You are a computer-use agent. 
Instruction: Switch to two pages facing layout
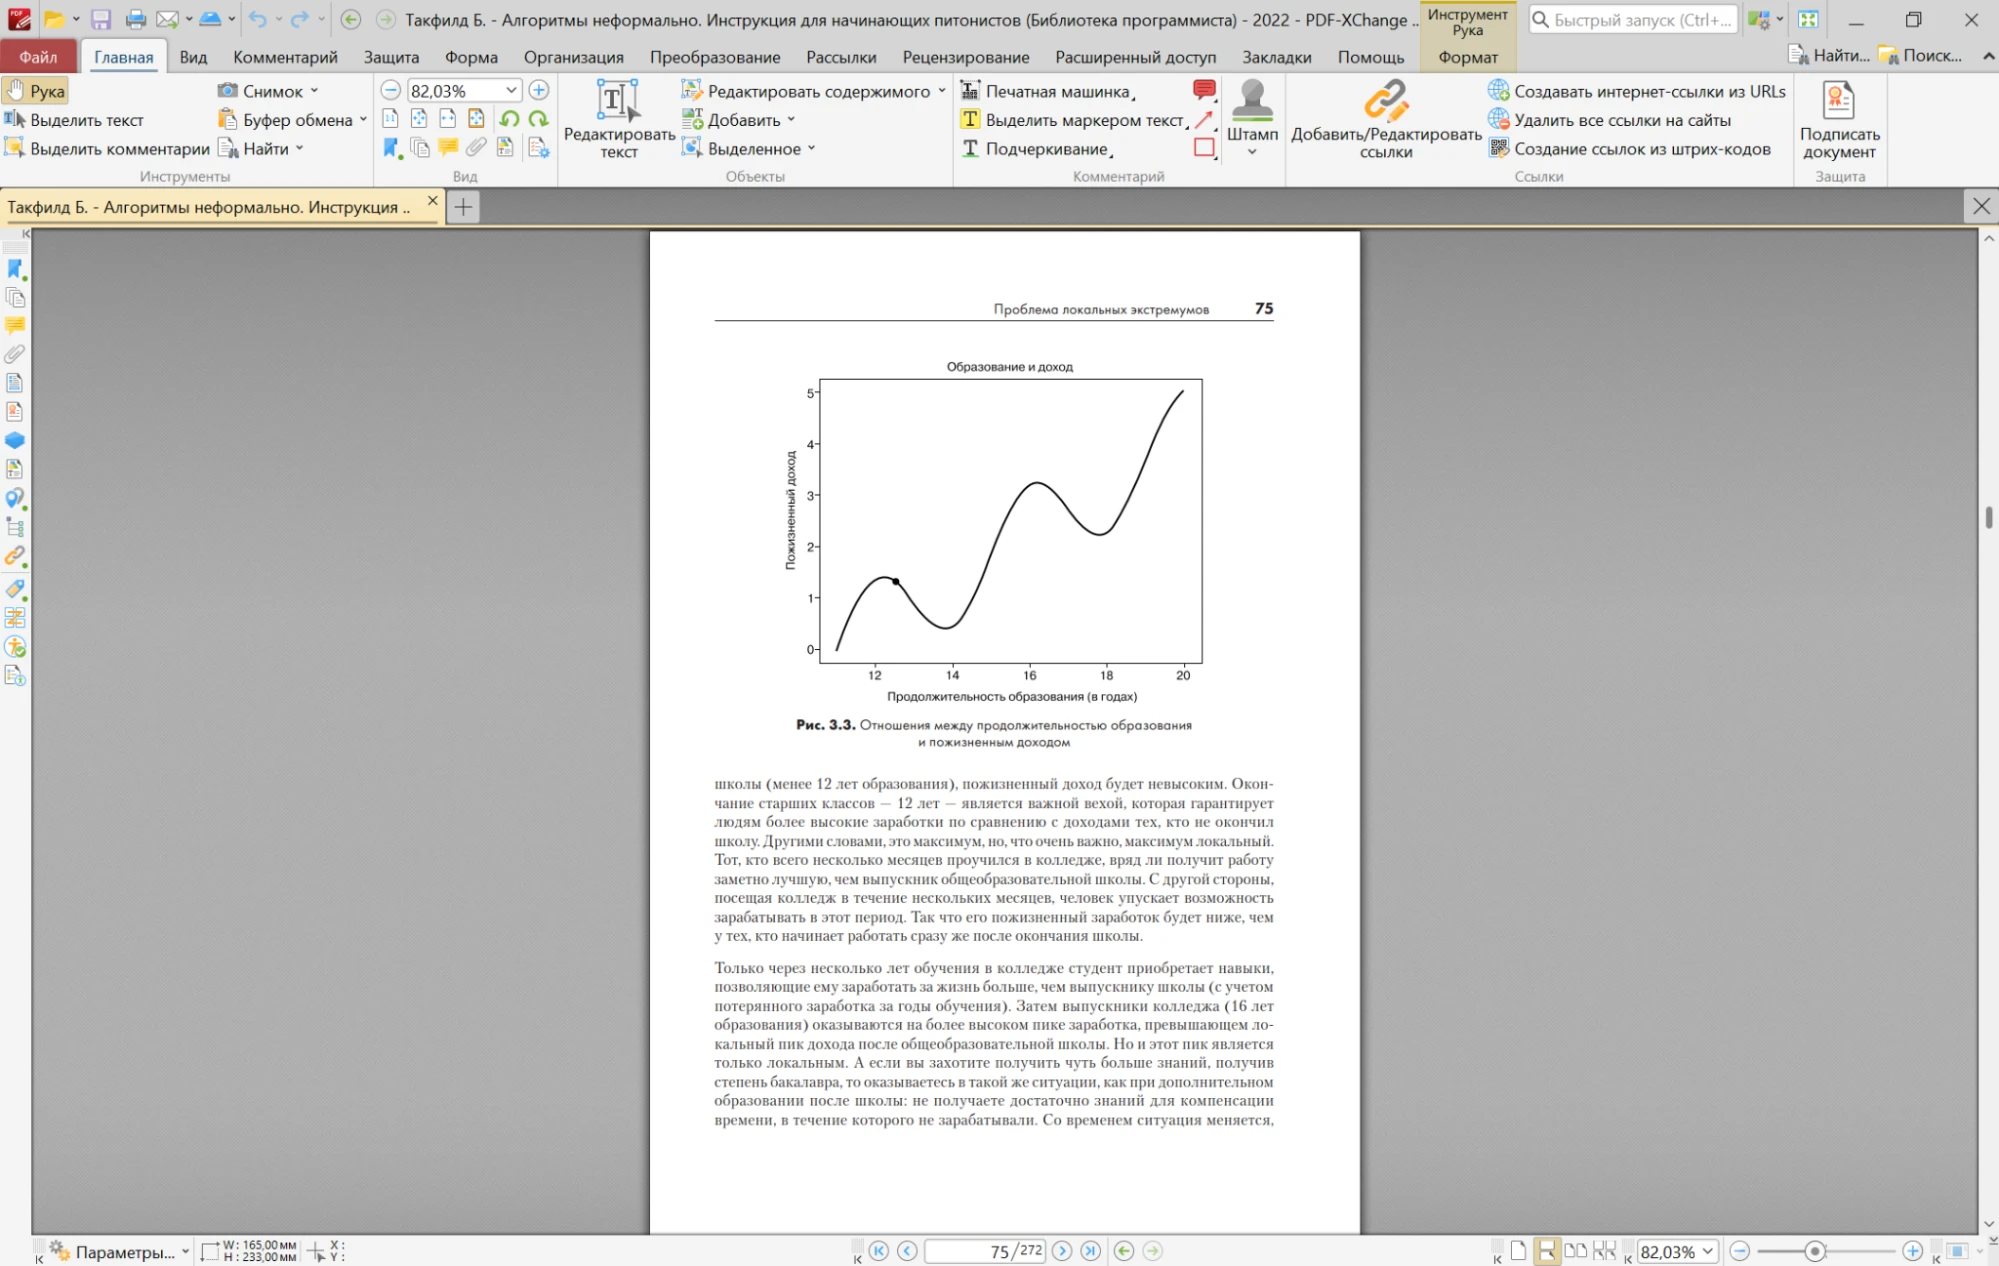coord(1575,1251)
